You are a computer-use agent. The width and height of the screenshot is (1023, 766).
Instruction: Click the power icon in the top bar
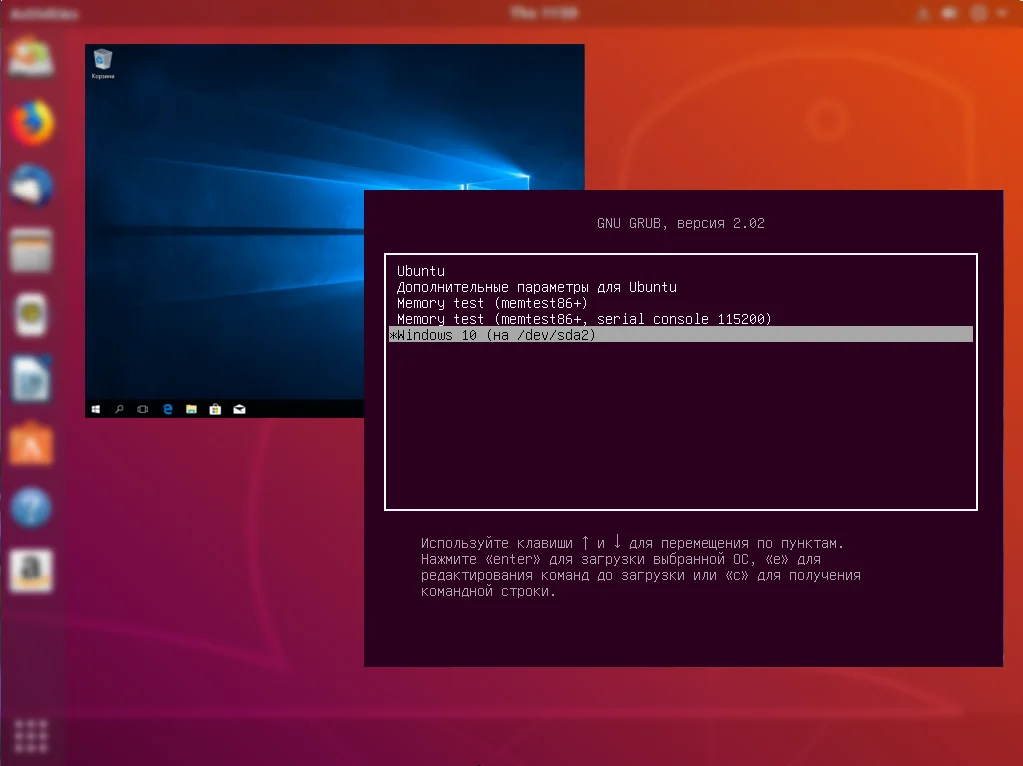979,13
